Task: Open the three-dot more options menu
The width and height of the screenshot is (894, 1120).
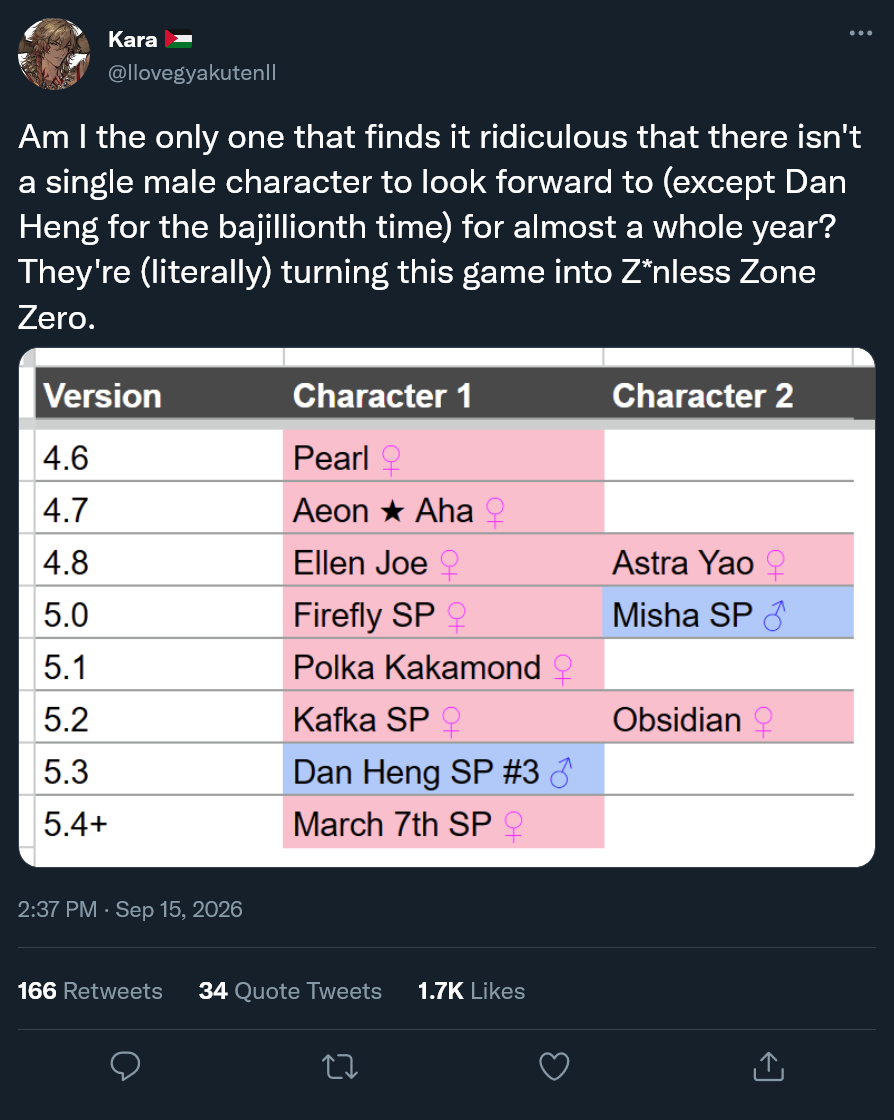Action: click(x=860, y=33)
